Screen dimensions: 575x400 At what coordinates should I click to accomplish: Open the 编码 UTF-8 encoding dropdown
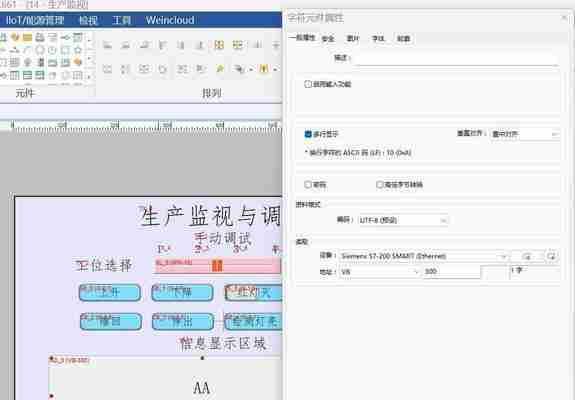[403, 220]
